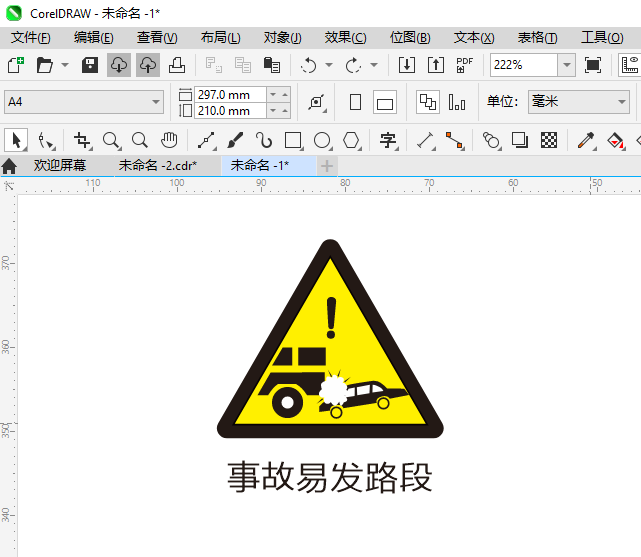Viewport: 641px width, 557px height.
Task: Select the Drop Shadow tool
Action: click(x=520, y=141)
